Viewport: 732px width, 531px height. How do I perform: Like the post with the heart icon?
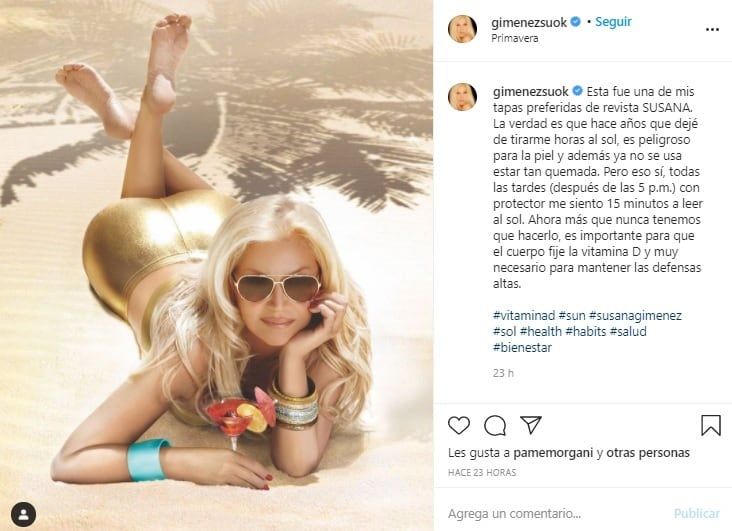tap(459, 425)
